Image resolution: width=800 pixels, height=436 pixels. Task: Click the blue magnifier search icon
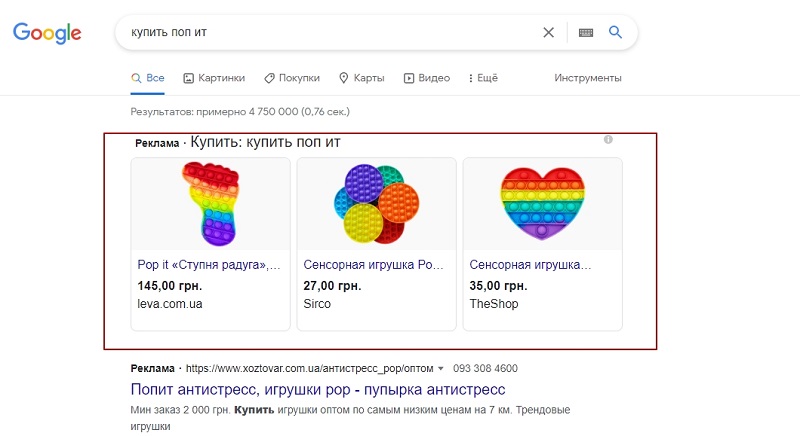tap(615, 32)
